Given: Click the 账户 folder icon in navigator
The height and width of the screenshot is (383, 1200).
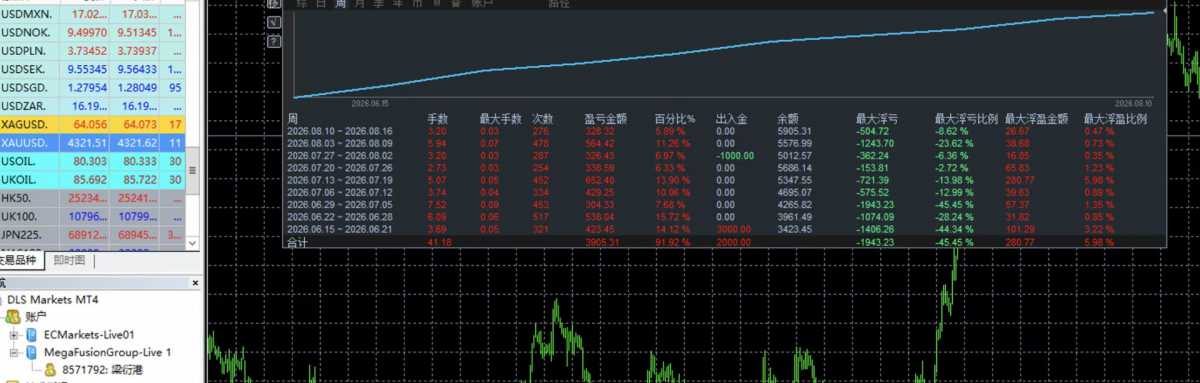Looking at the screenshot, I should [13, 316].
